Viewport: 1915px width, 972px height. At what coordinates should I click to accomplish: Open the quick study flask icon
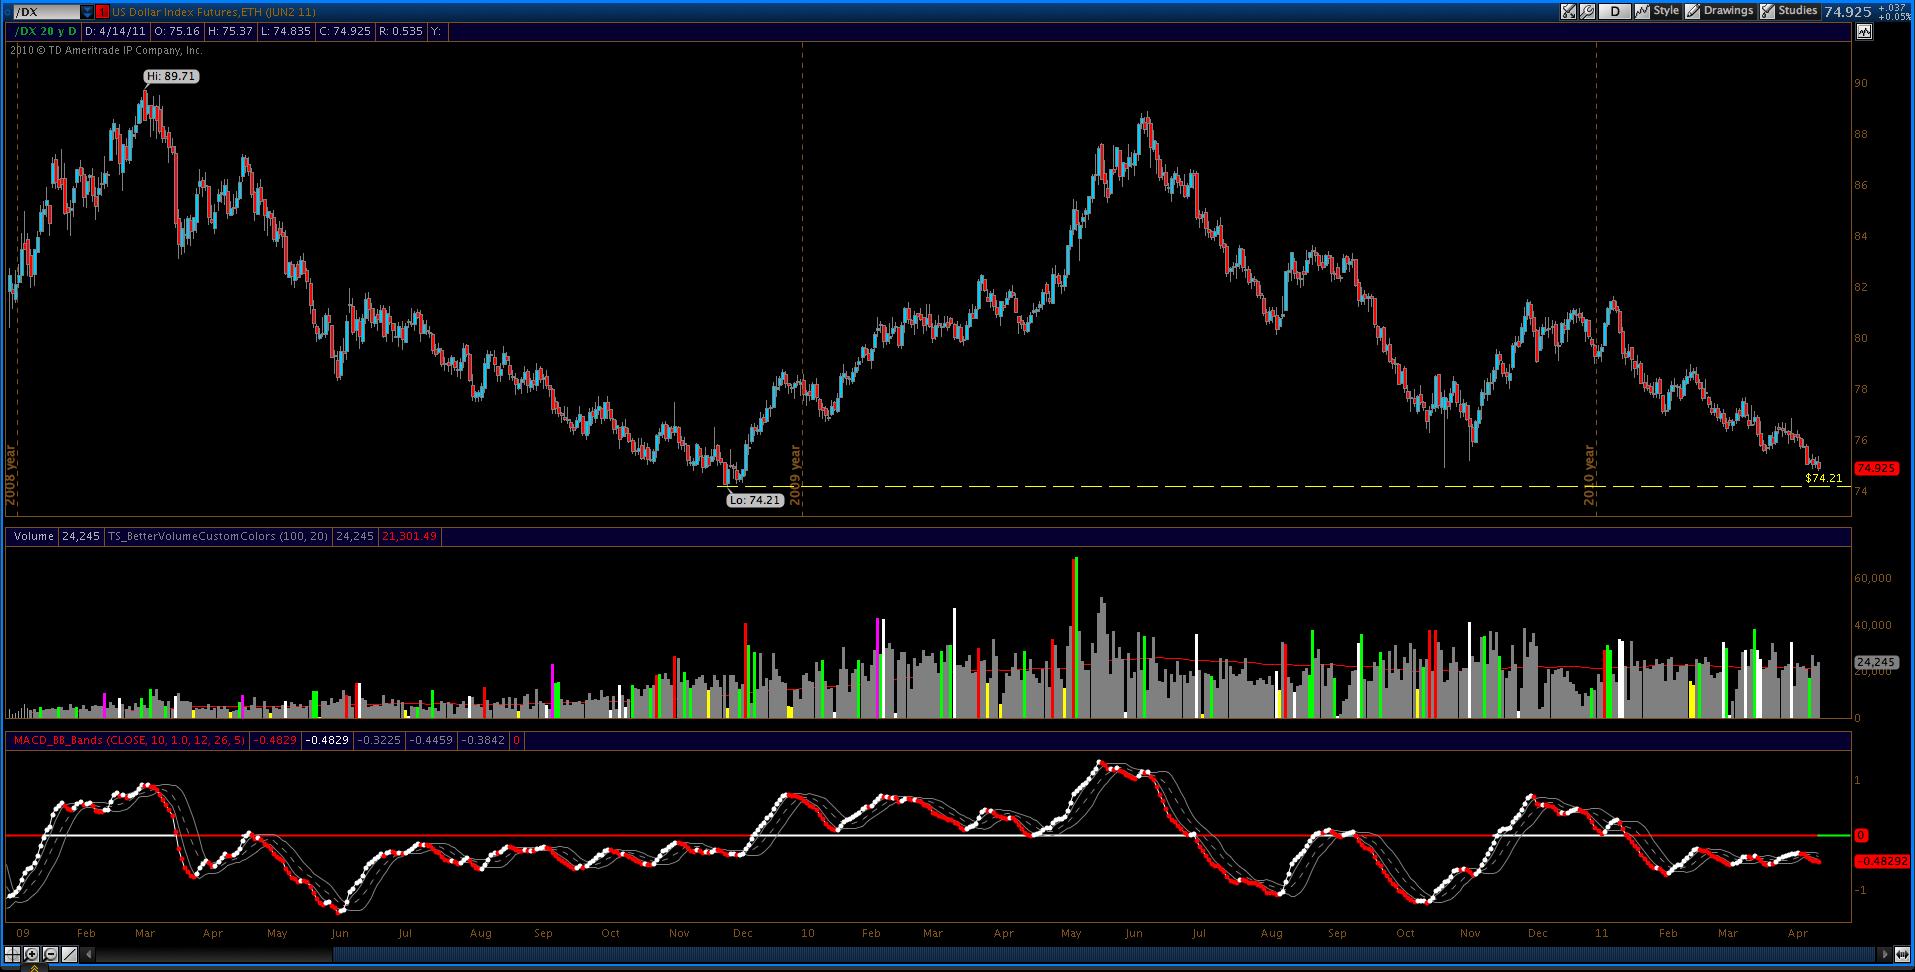point(1568,11)
